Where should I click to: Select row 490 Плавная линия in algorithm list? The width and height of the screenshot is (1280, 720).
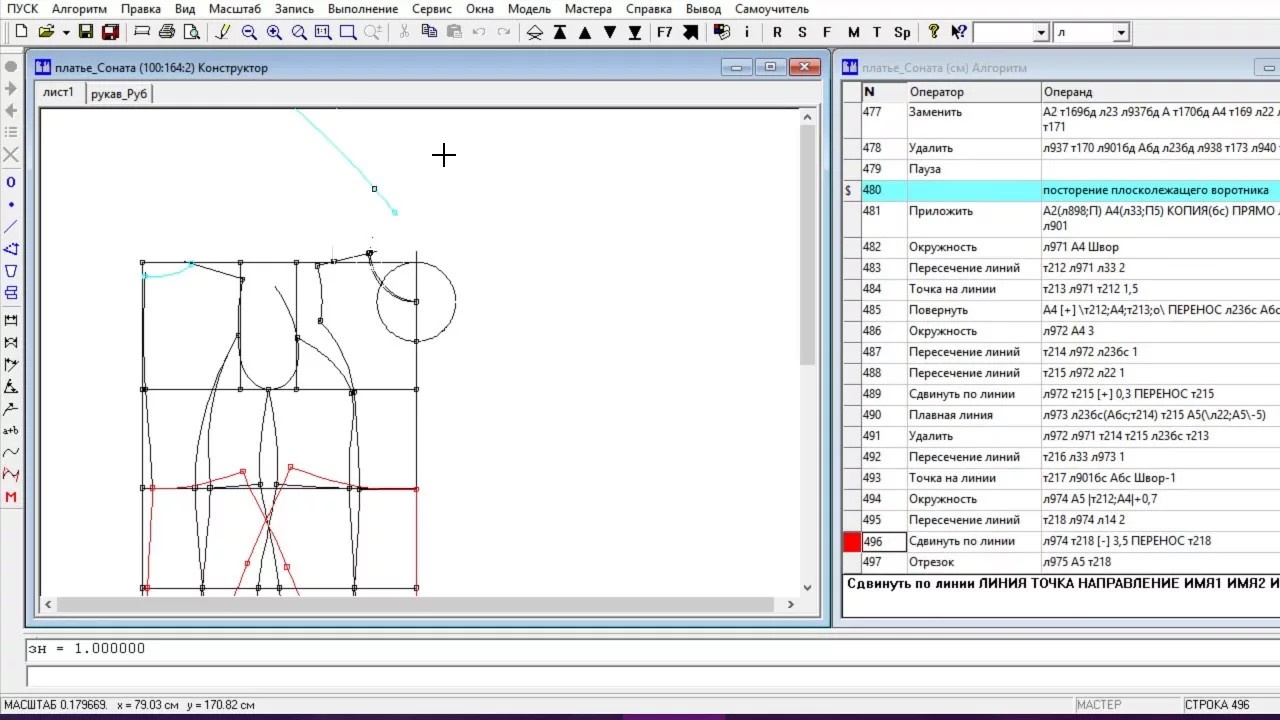pos(951,415)
